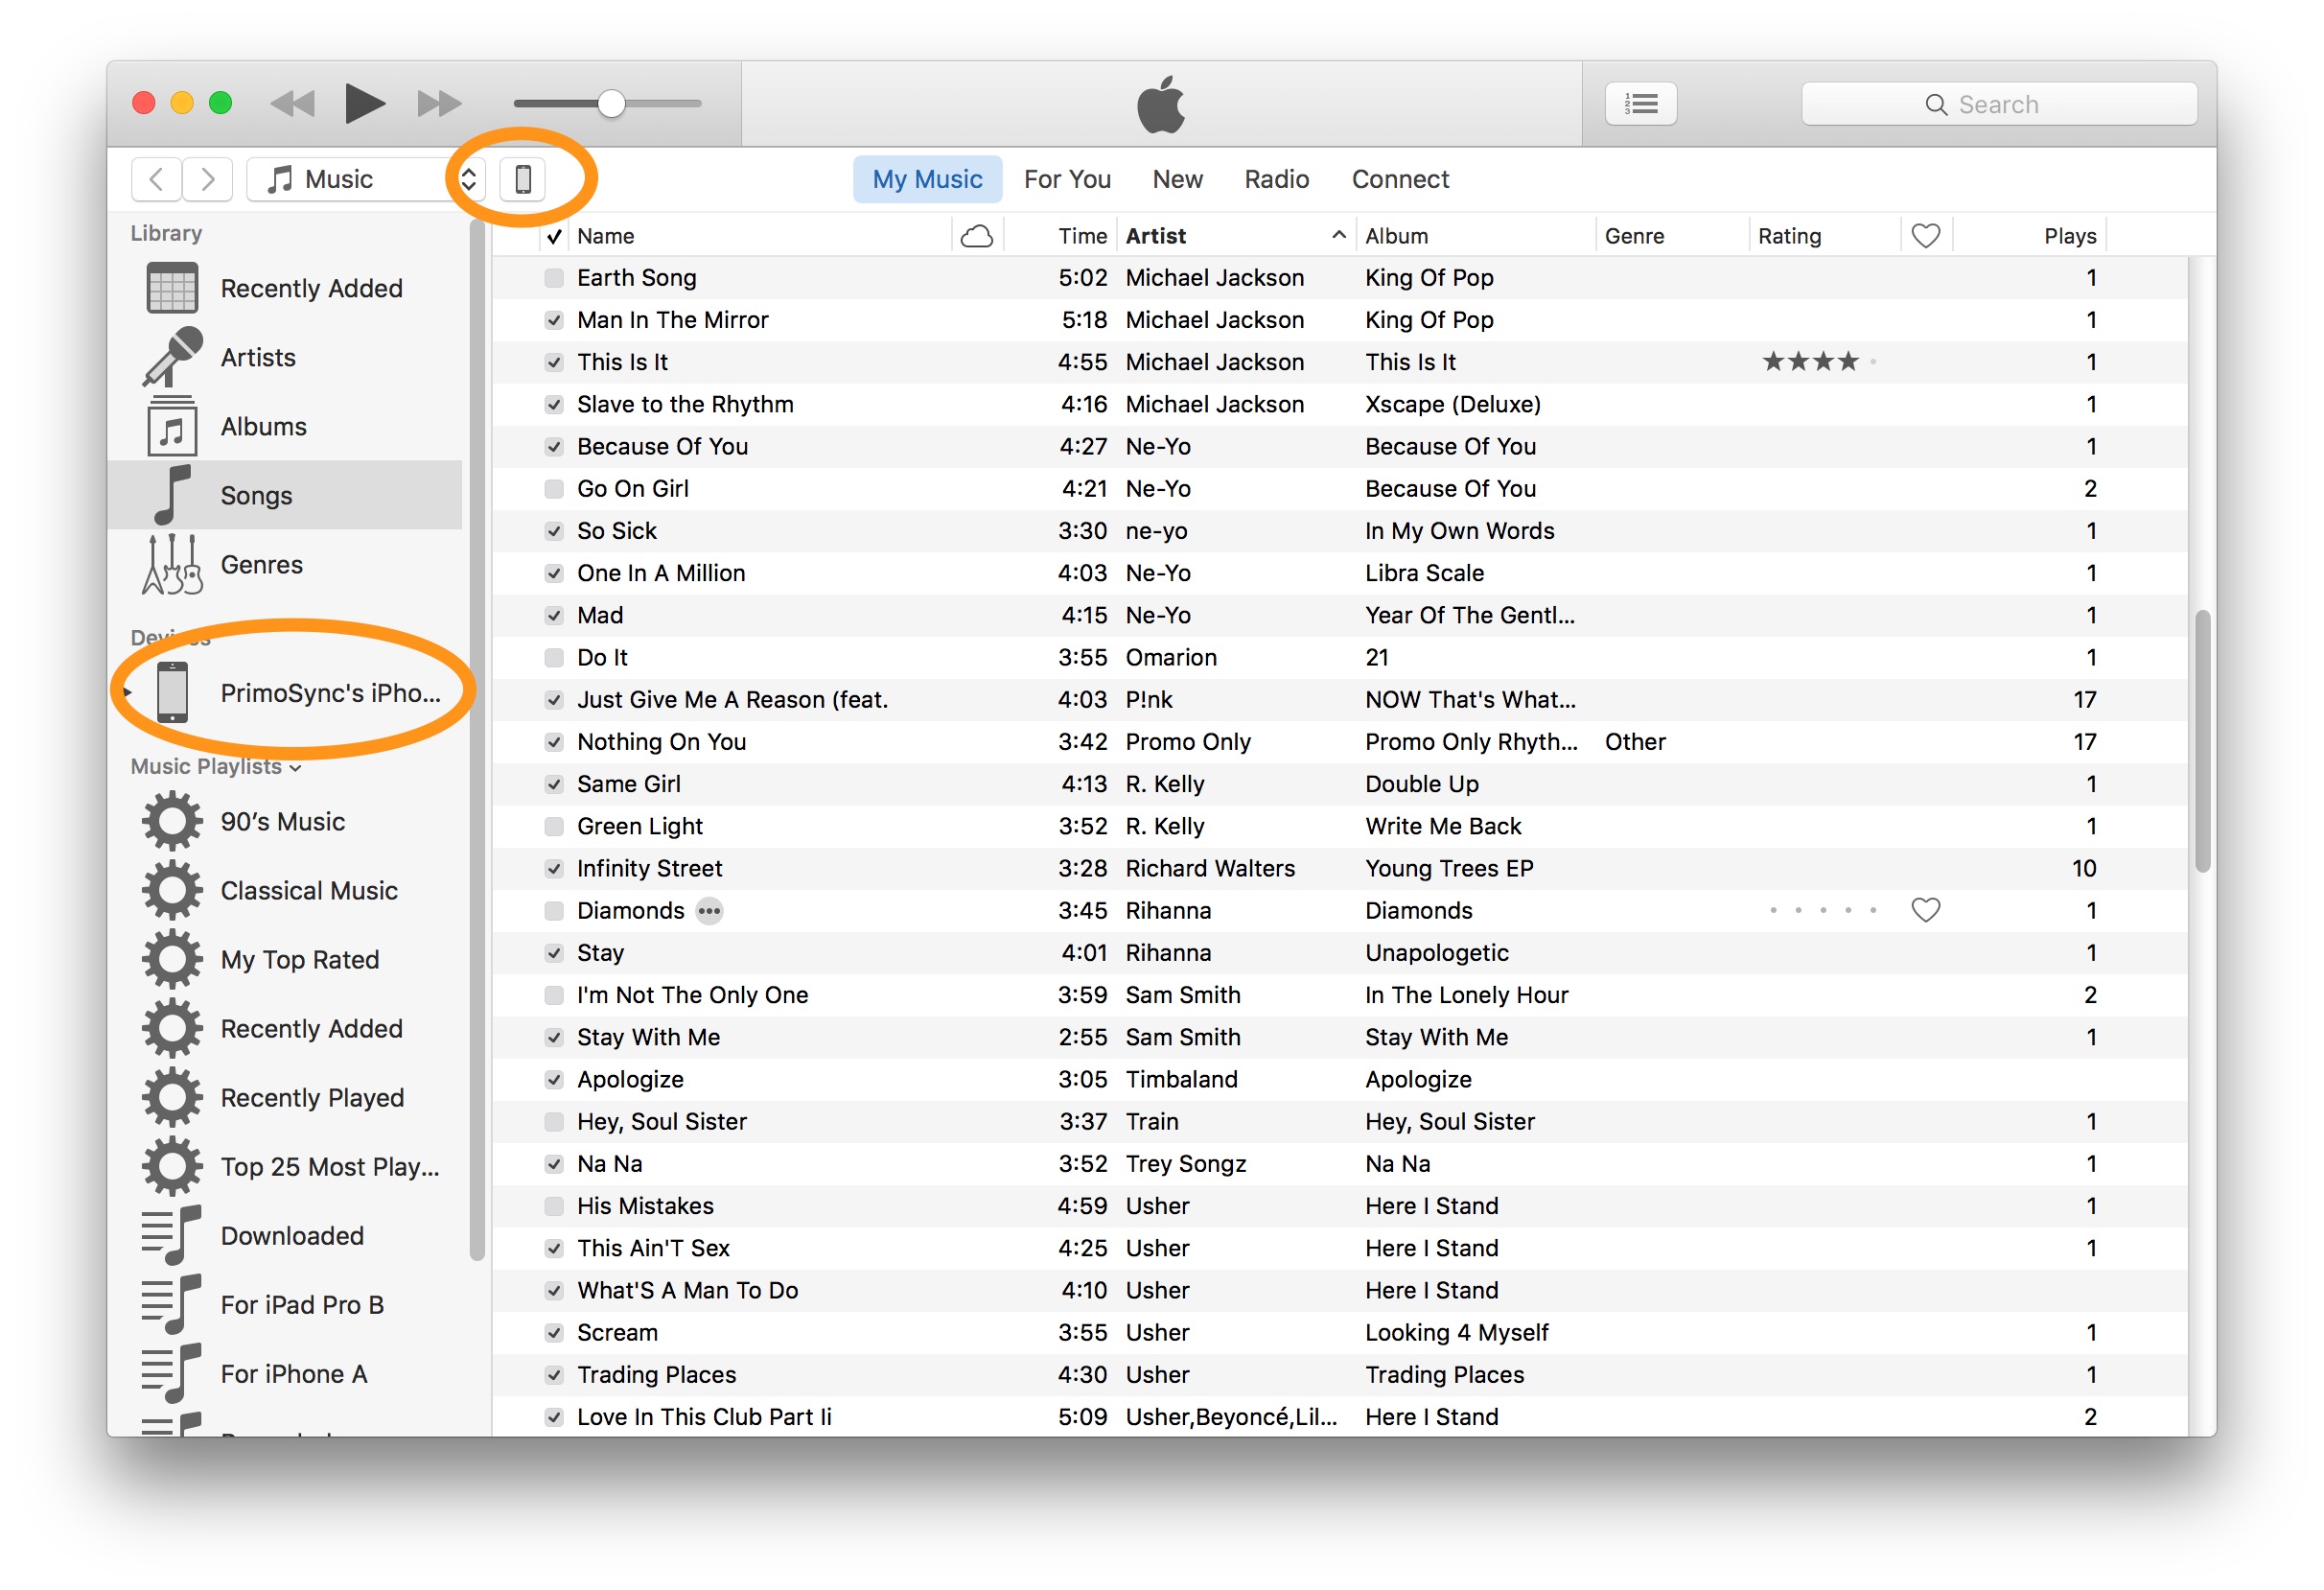
Task: Skip to previous track with the rewind button
Action: (x=293, y=103)
